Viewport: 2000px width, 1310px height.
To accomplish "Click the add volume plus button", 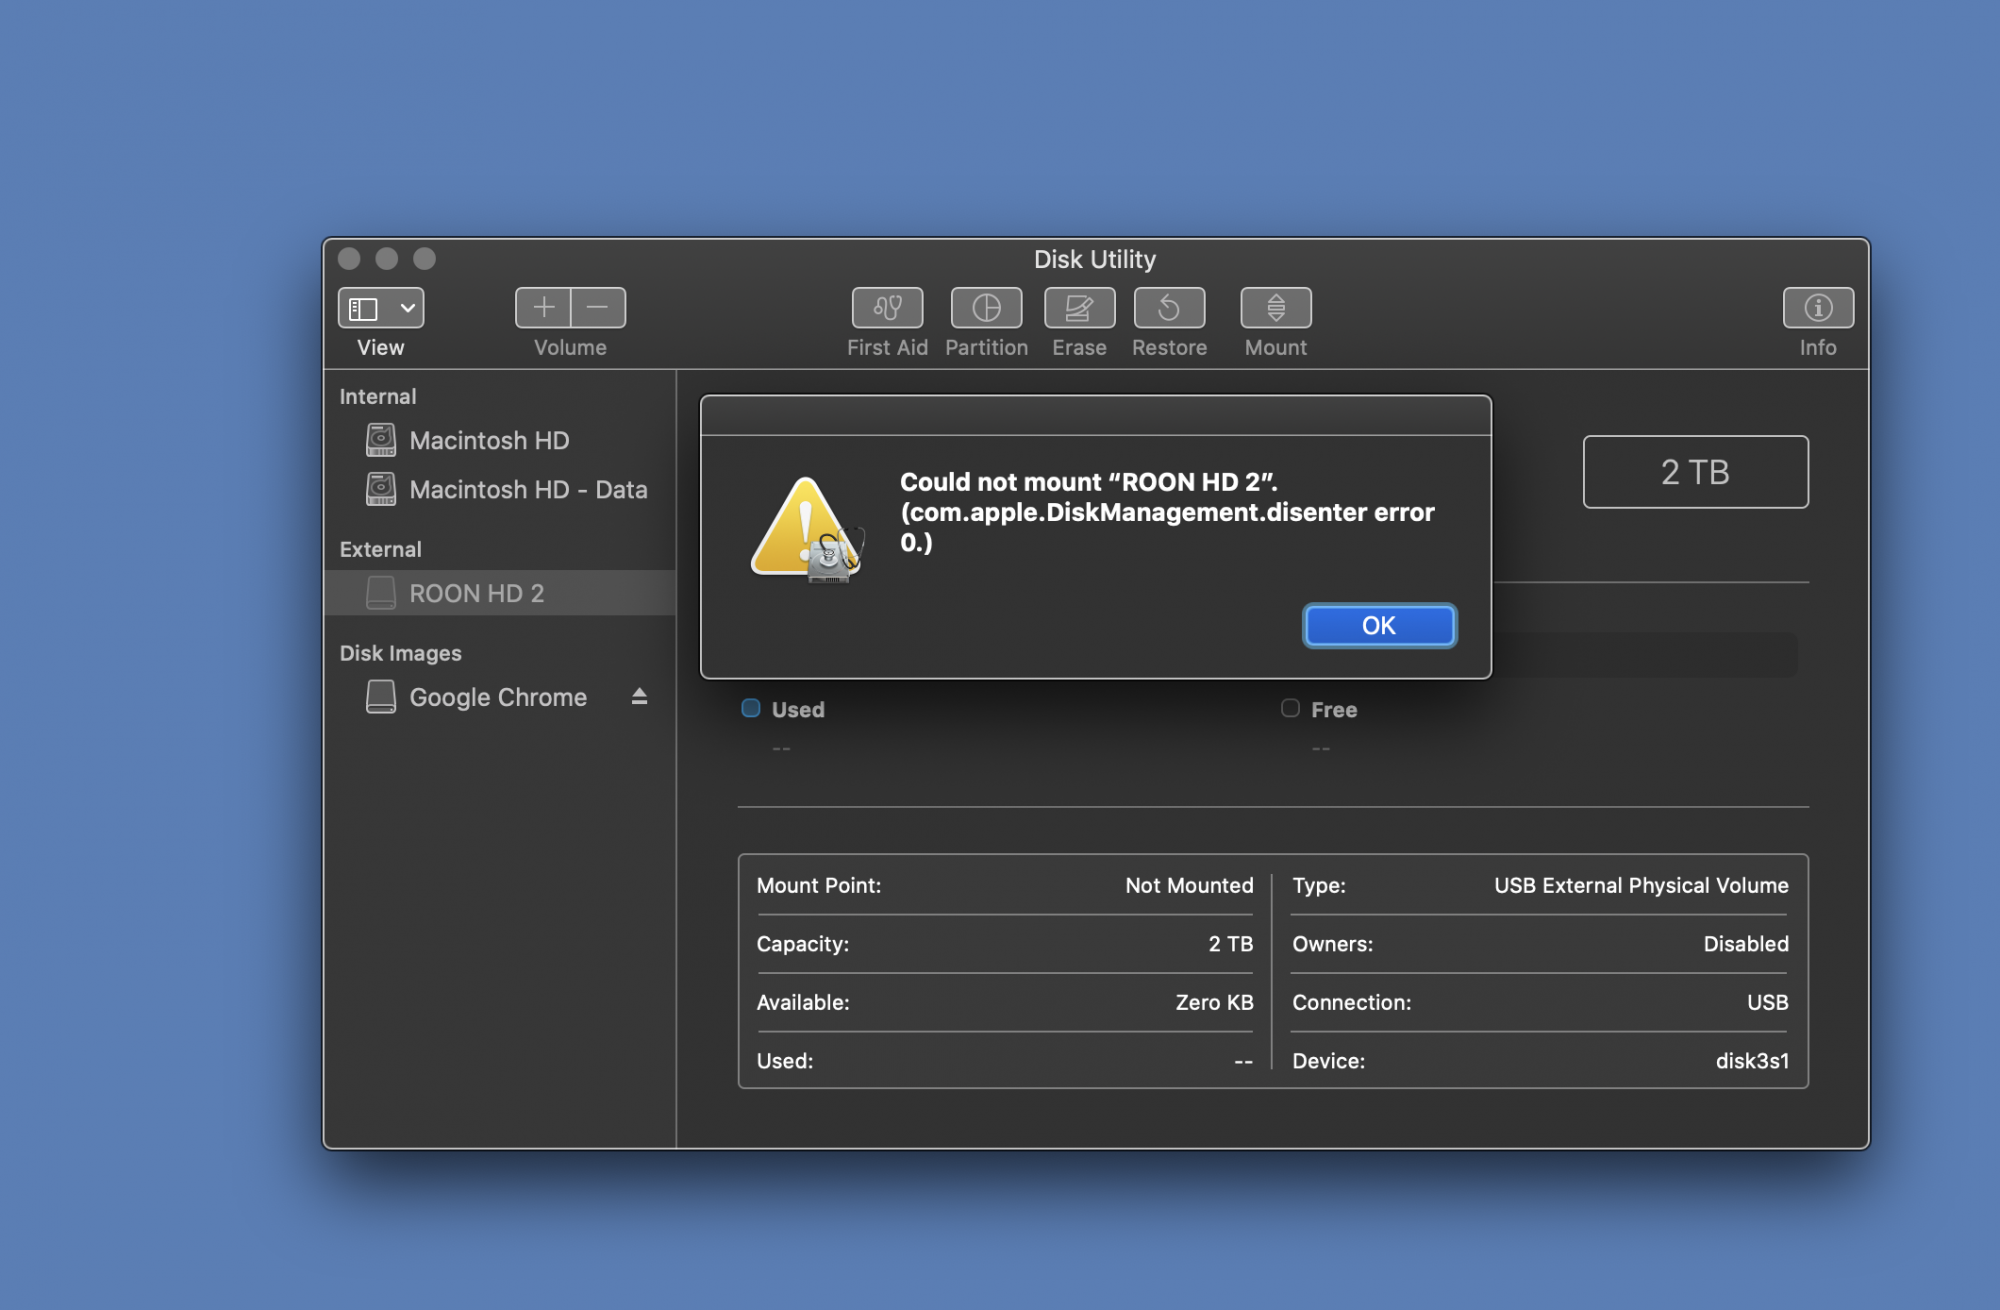I will click(x=544, y=308).
